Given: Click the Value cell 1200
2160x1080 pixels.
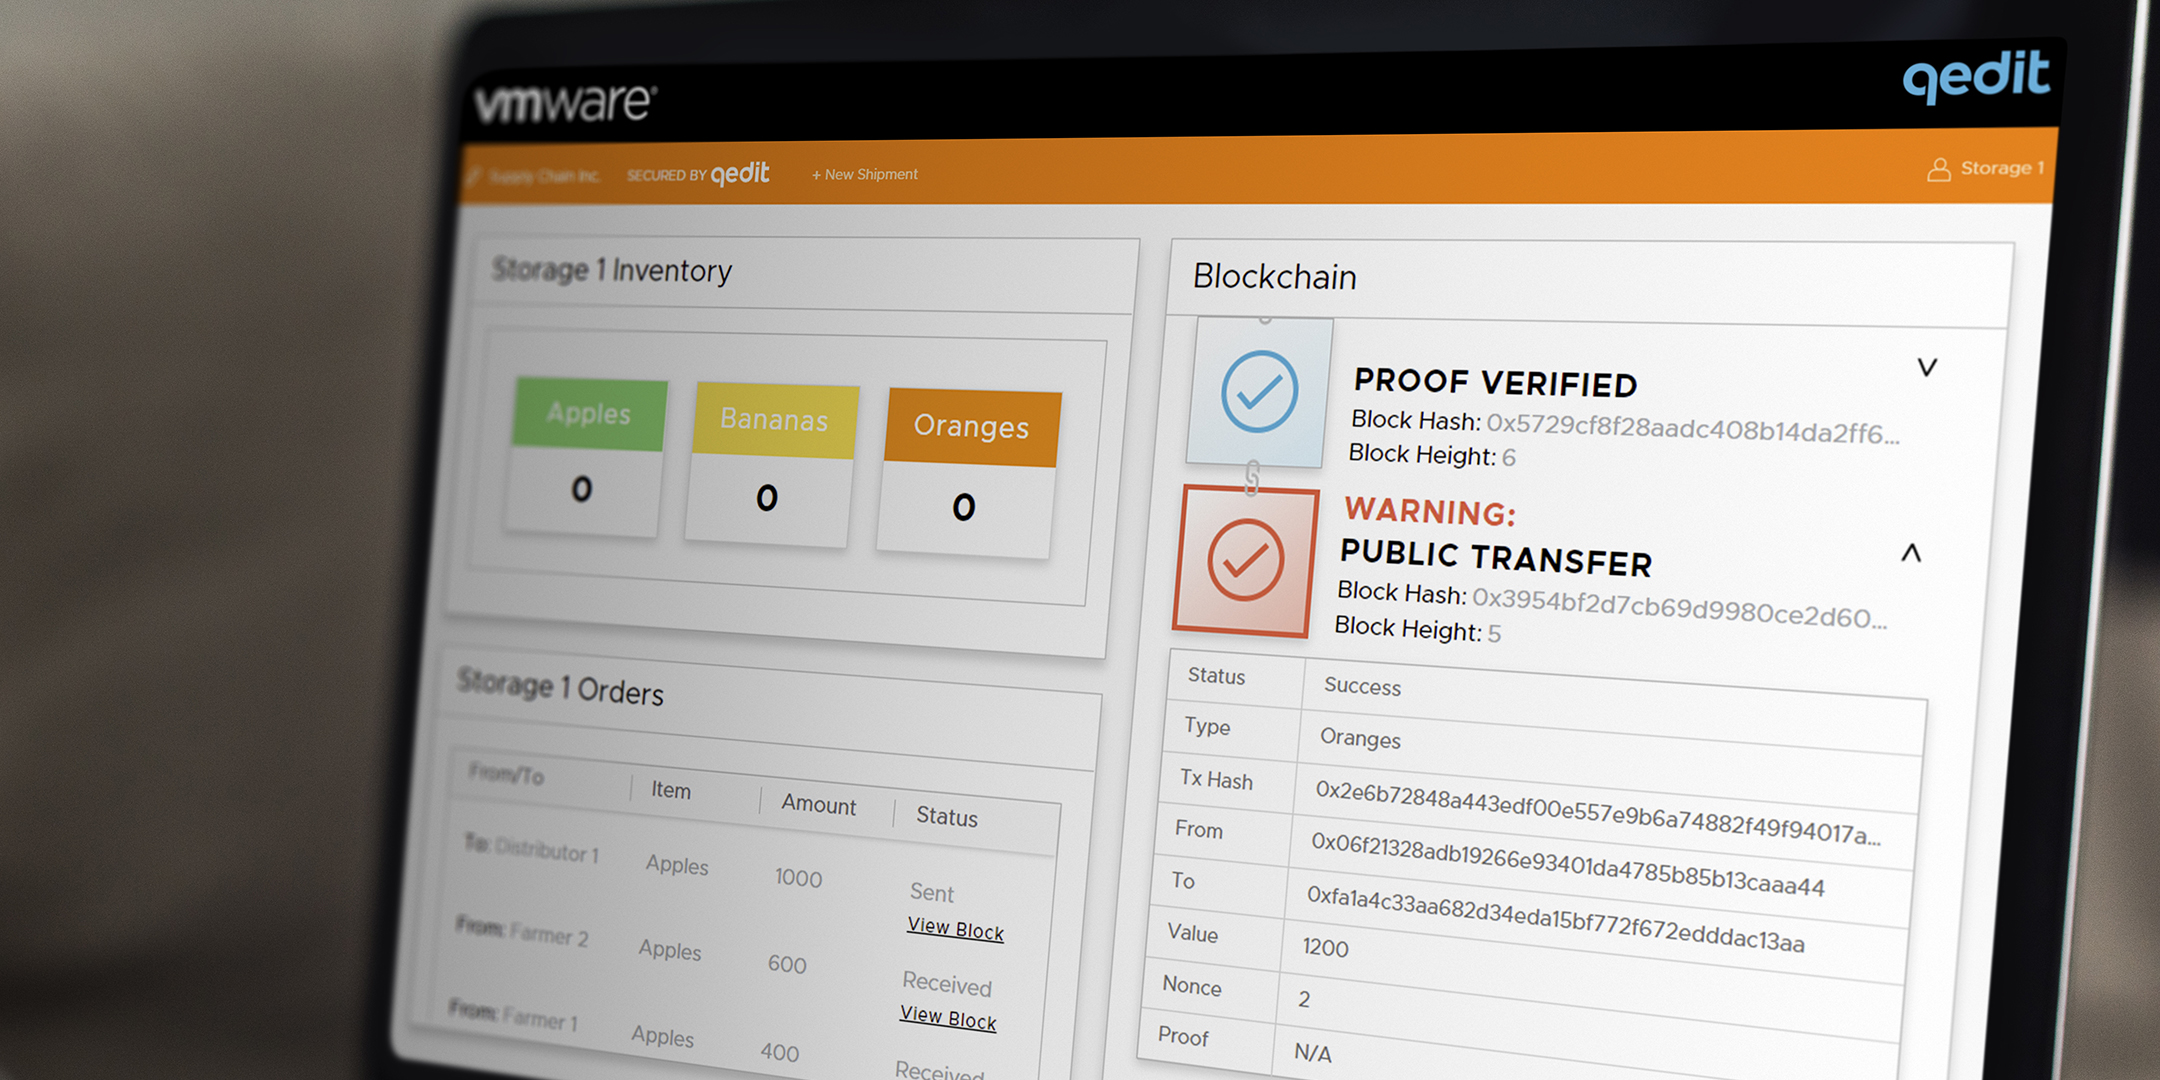Looking at the screenshot, I should (1325, 947).
